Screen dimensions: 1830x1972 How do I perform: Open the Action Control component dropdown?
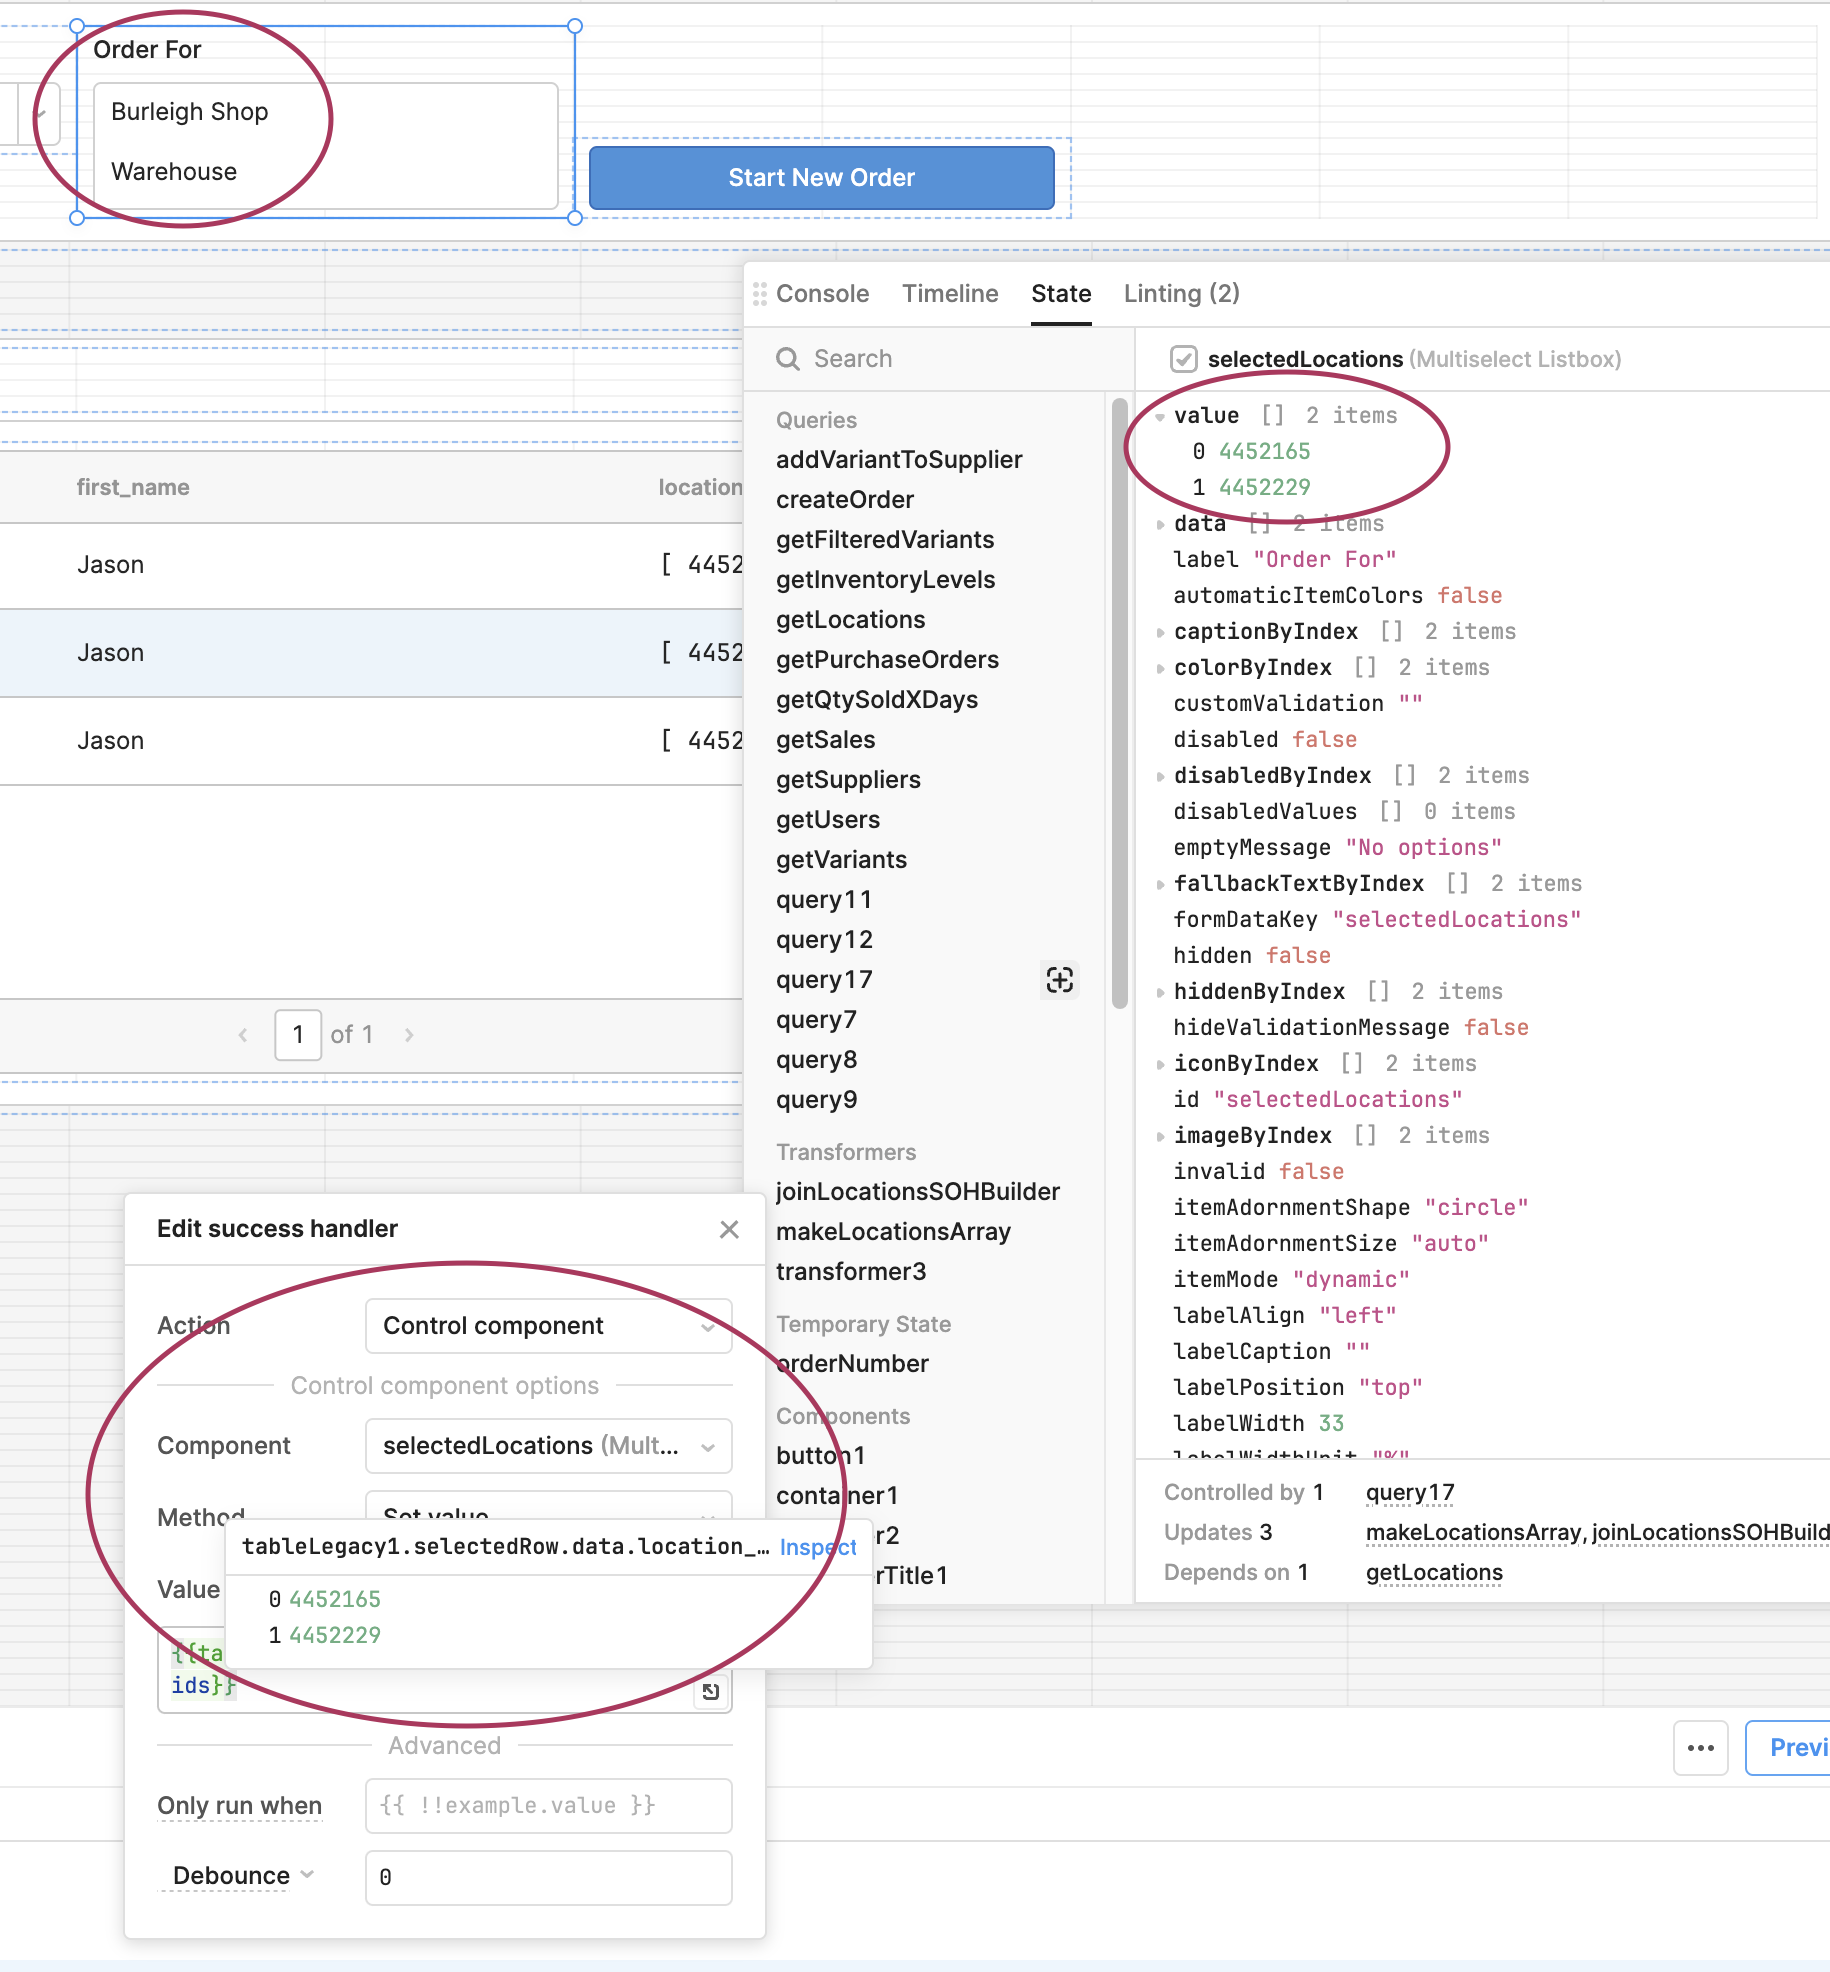click(549, 1326)
